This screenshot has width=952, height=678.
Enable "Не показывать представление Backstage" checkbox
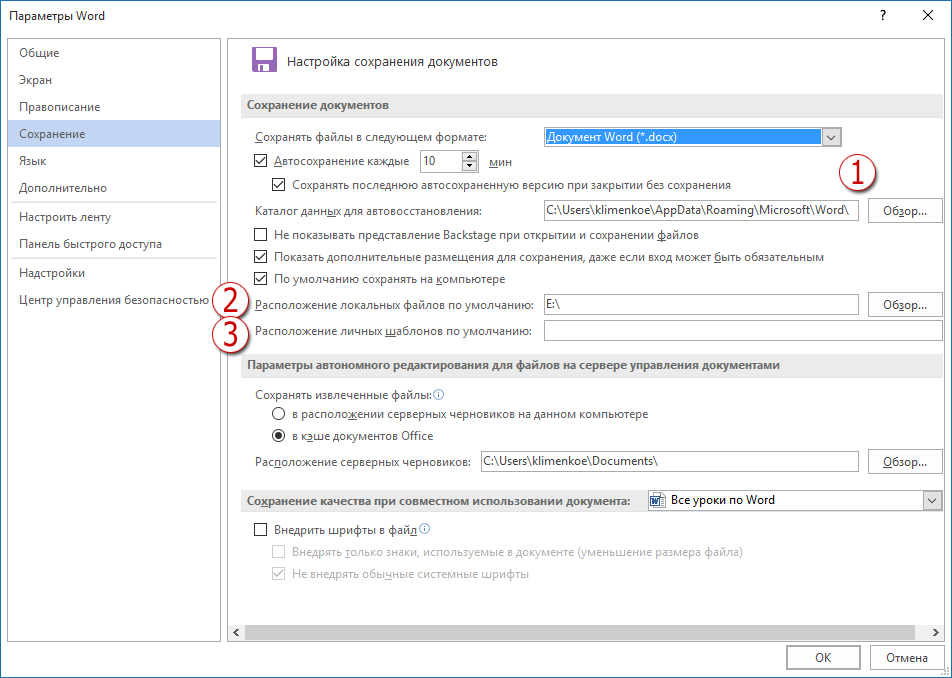point(260,234)
